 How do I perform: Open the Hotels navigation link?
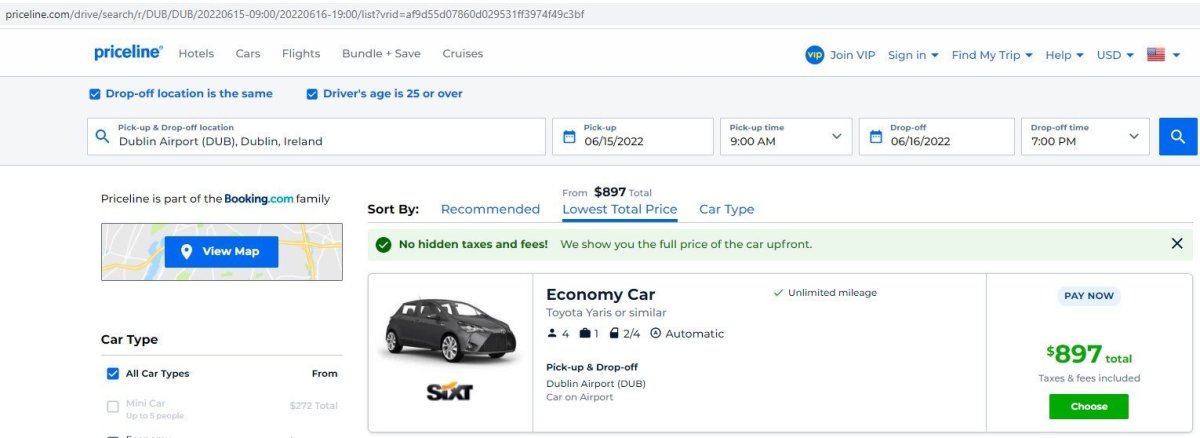click(x=197, y=54)
